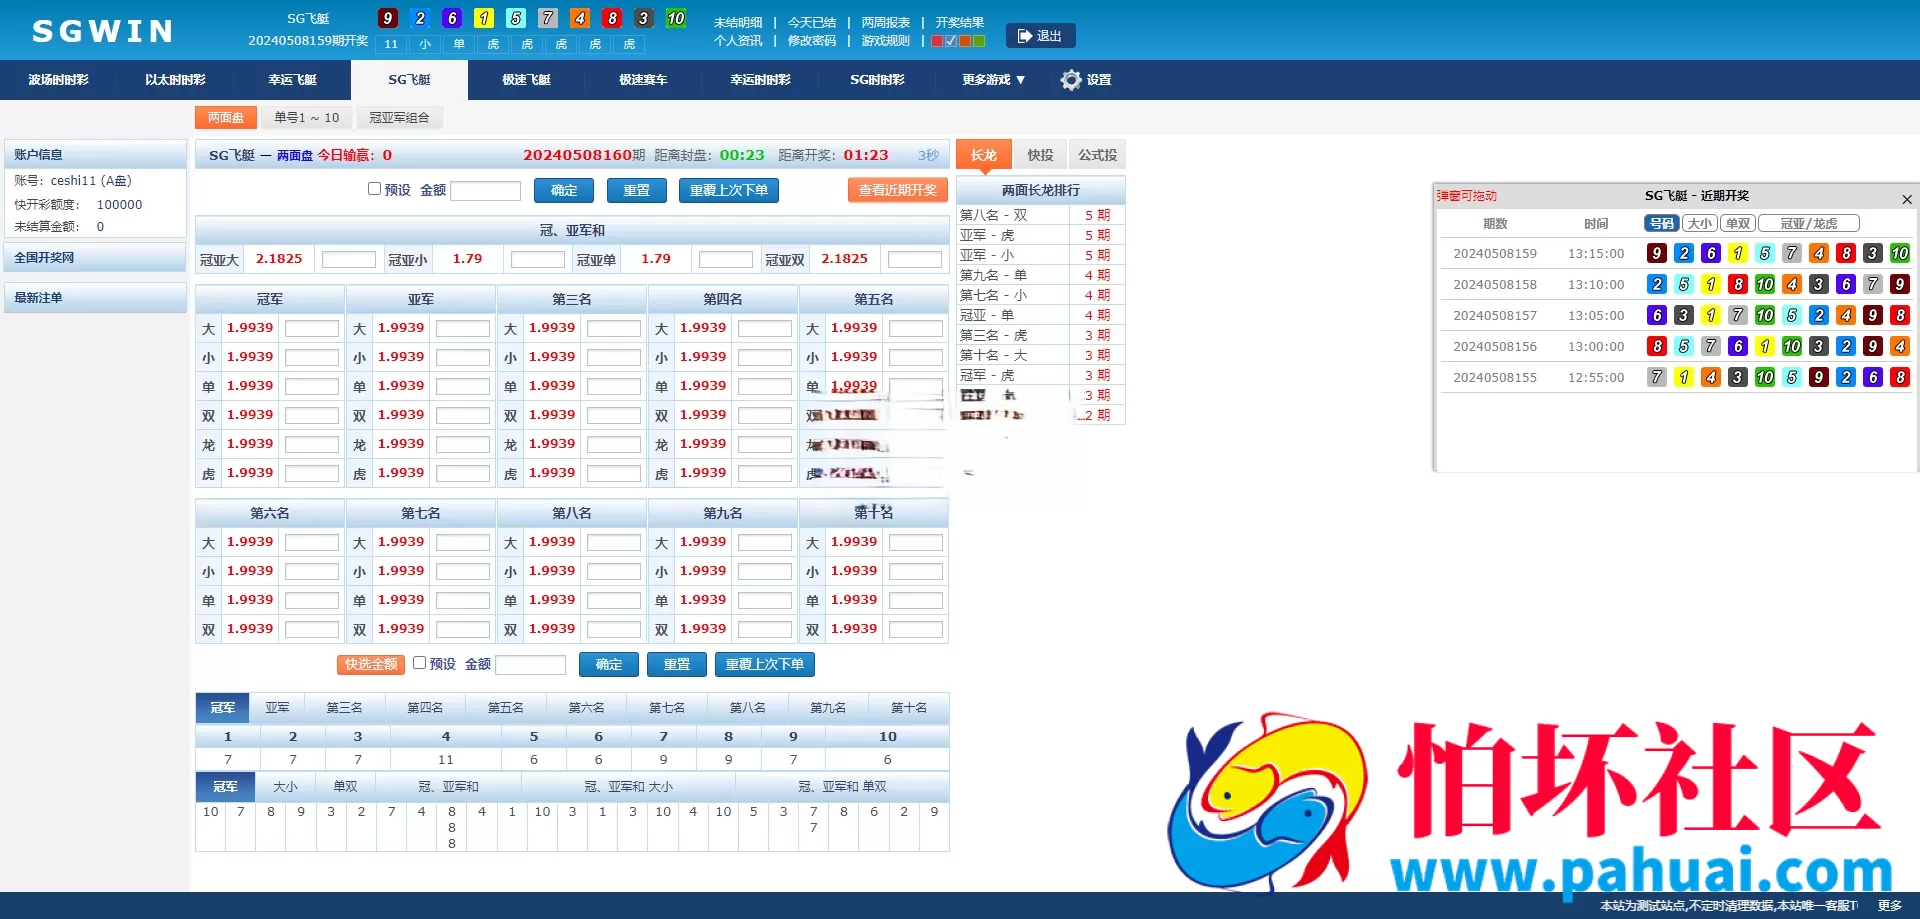This screenshot has height=919, width=1920.
Task: Click the 查看近期开奖 button
Action: 897,190
